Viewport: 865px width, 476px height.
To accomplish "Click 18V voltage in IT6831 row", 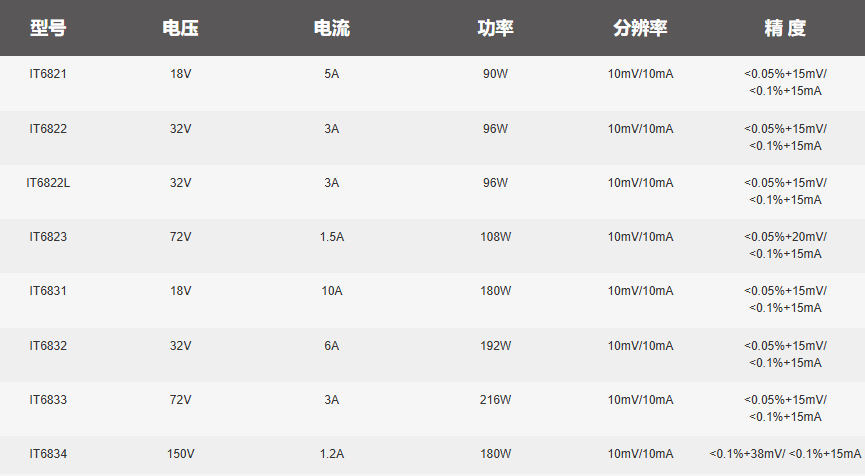I will [x=180, y=291].
